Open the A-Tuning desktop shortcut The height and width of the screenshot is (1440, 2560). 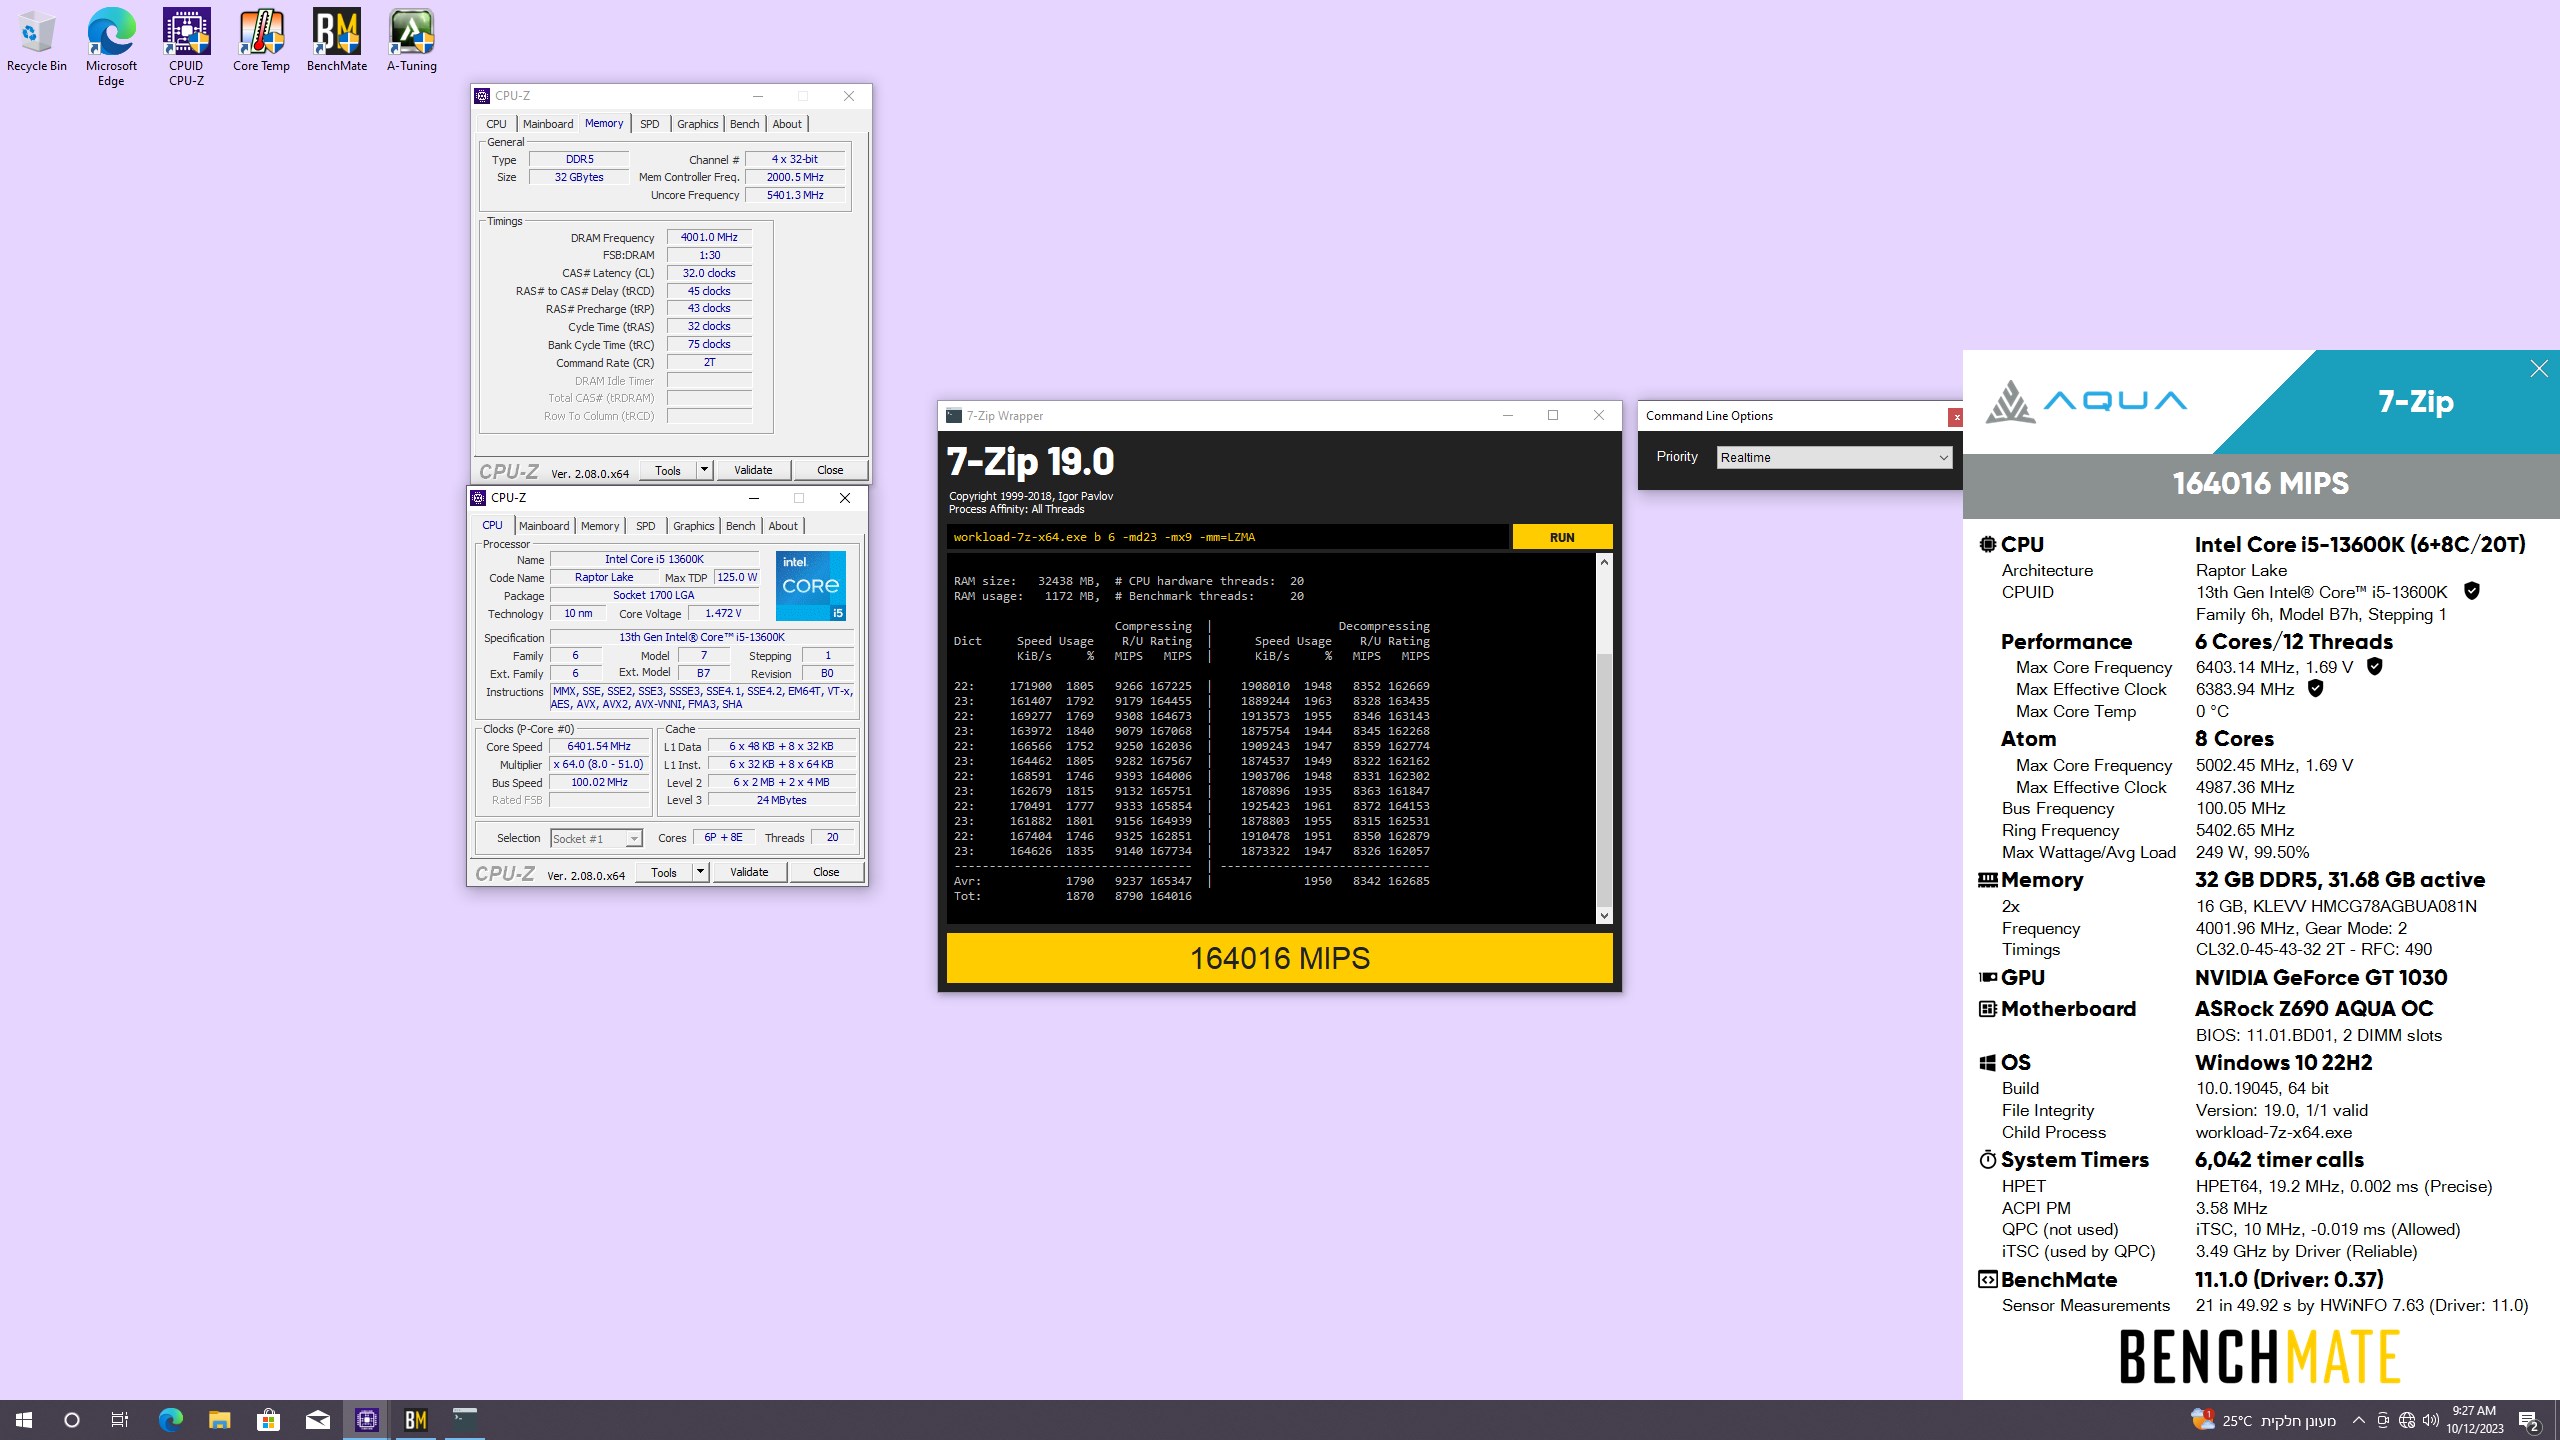point(412,42)
